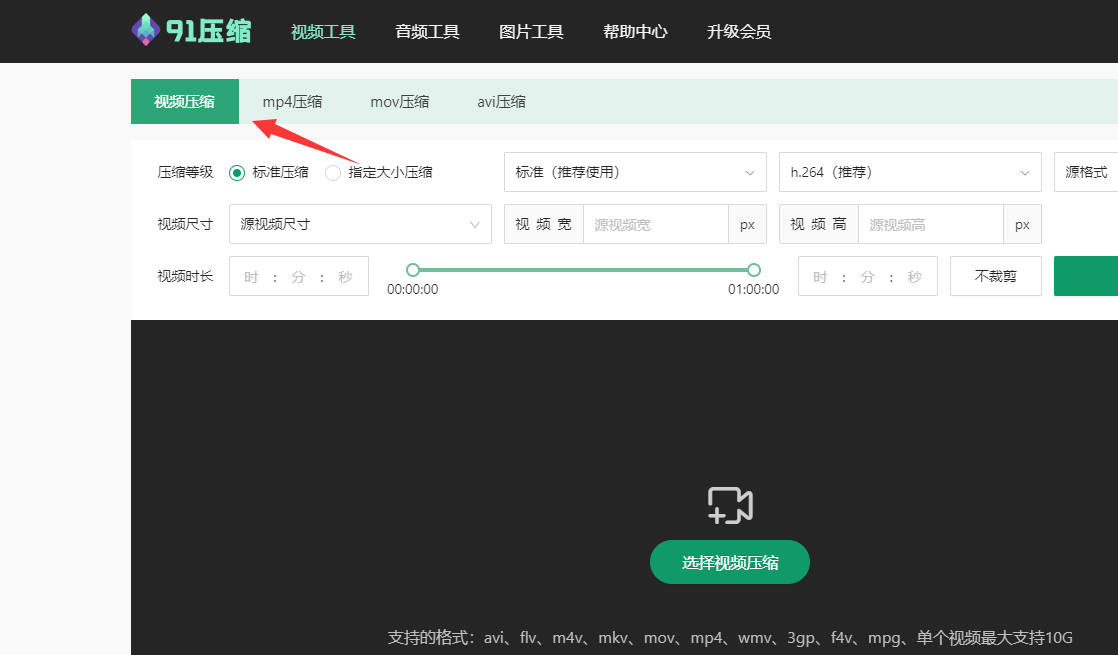Open the 标准（推荐使用）quality dropdown
Screen dimensions: 1118x655
tap(635, 172)
